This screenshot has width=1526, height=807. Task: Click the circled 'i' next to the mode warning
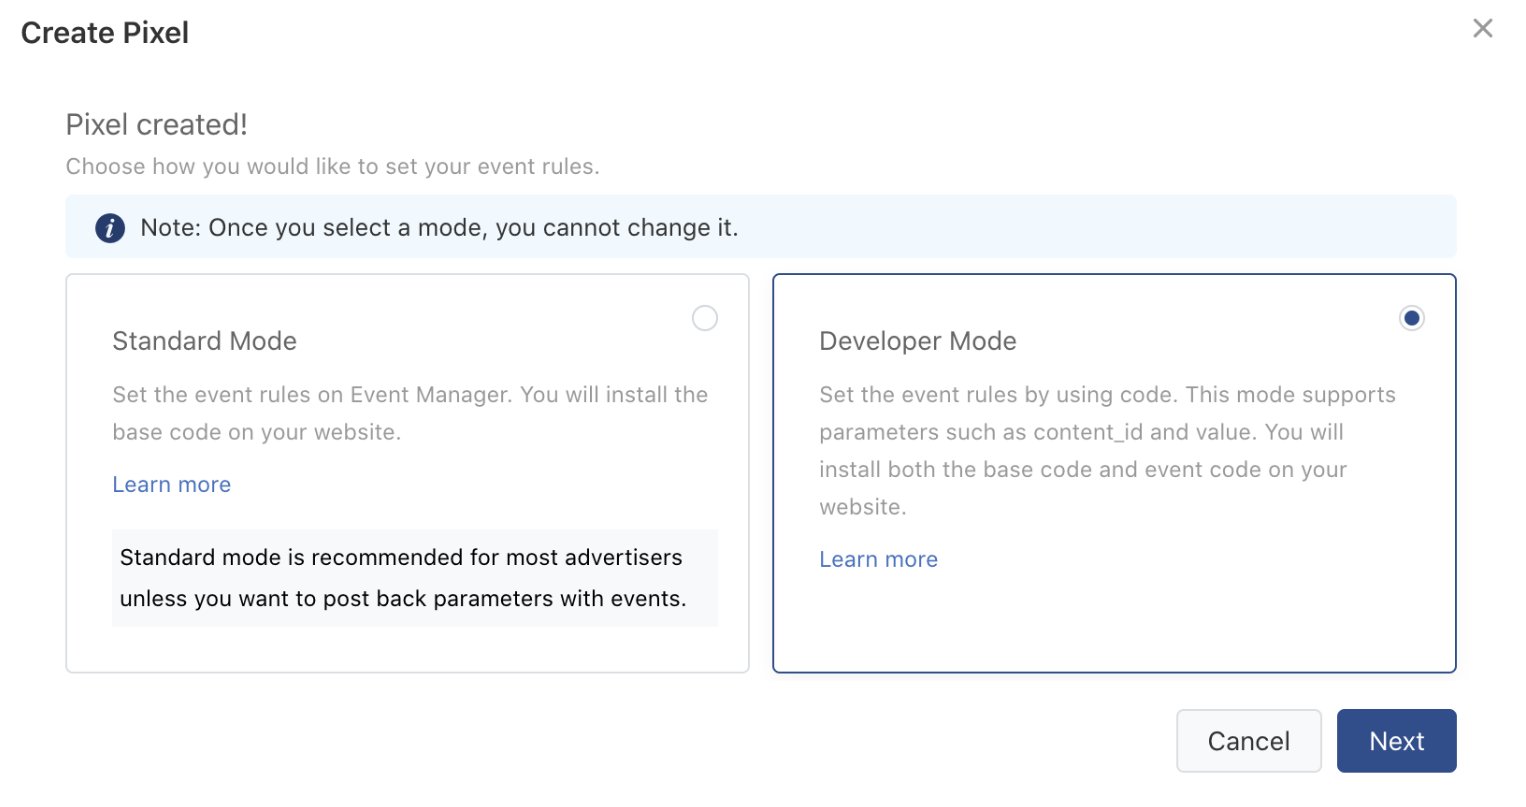pyautogui.click(x=110, y=227)
